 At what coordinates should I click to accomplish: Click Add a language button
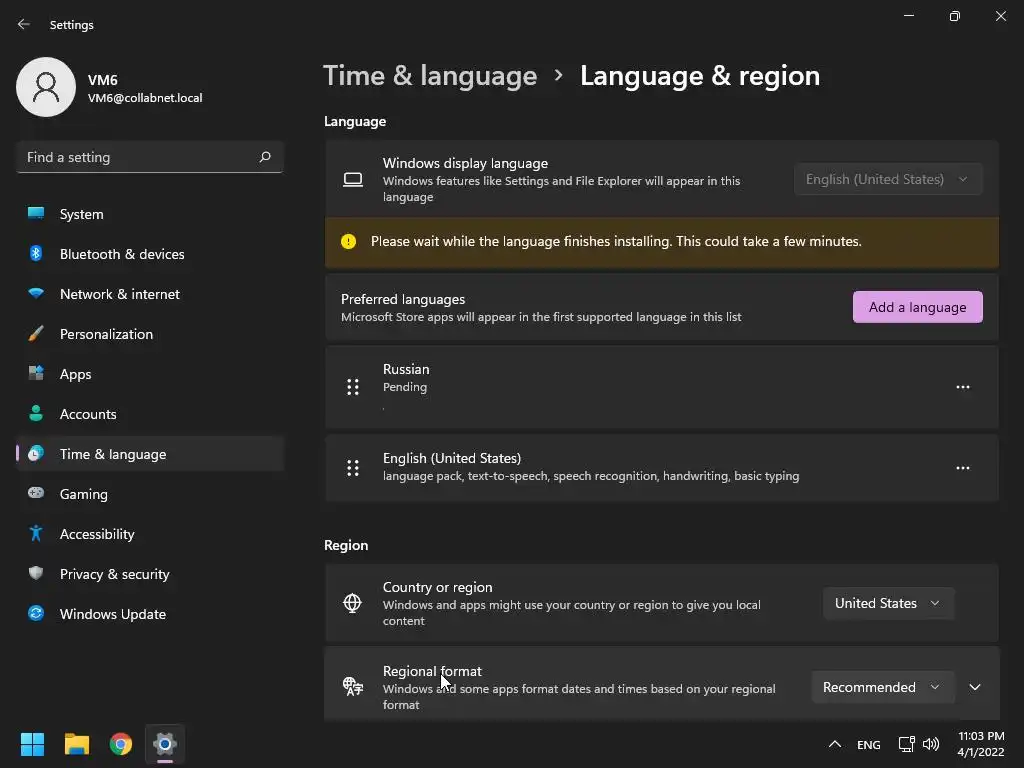918,307
